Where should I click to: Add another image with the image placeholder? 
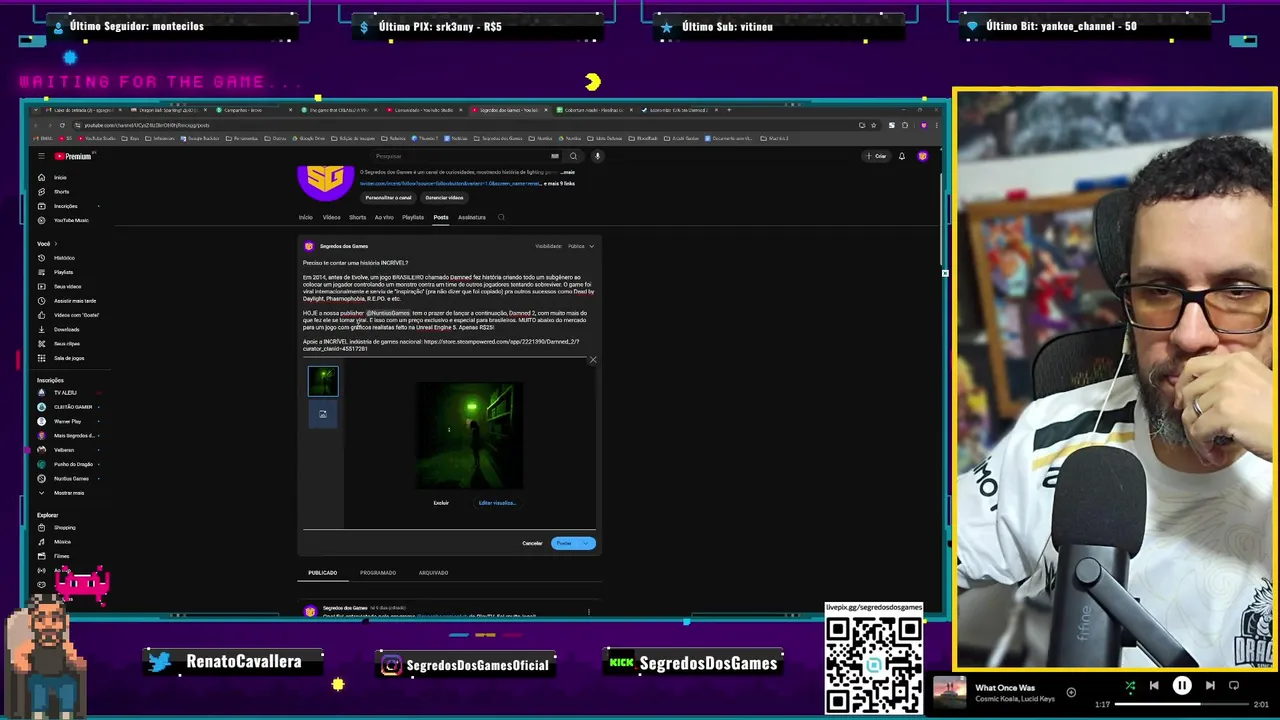pyautogui.click(x=323, y=414)
